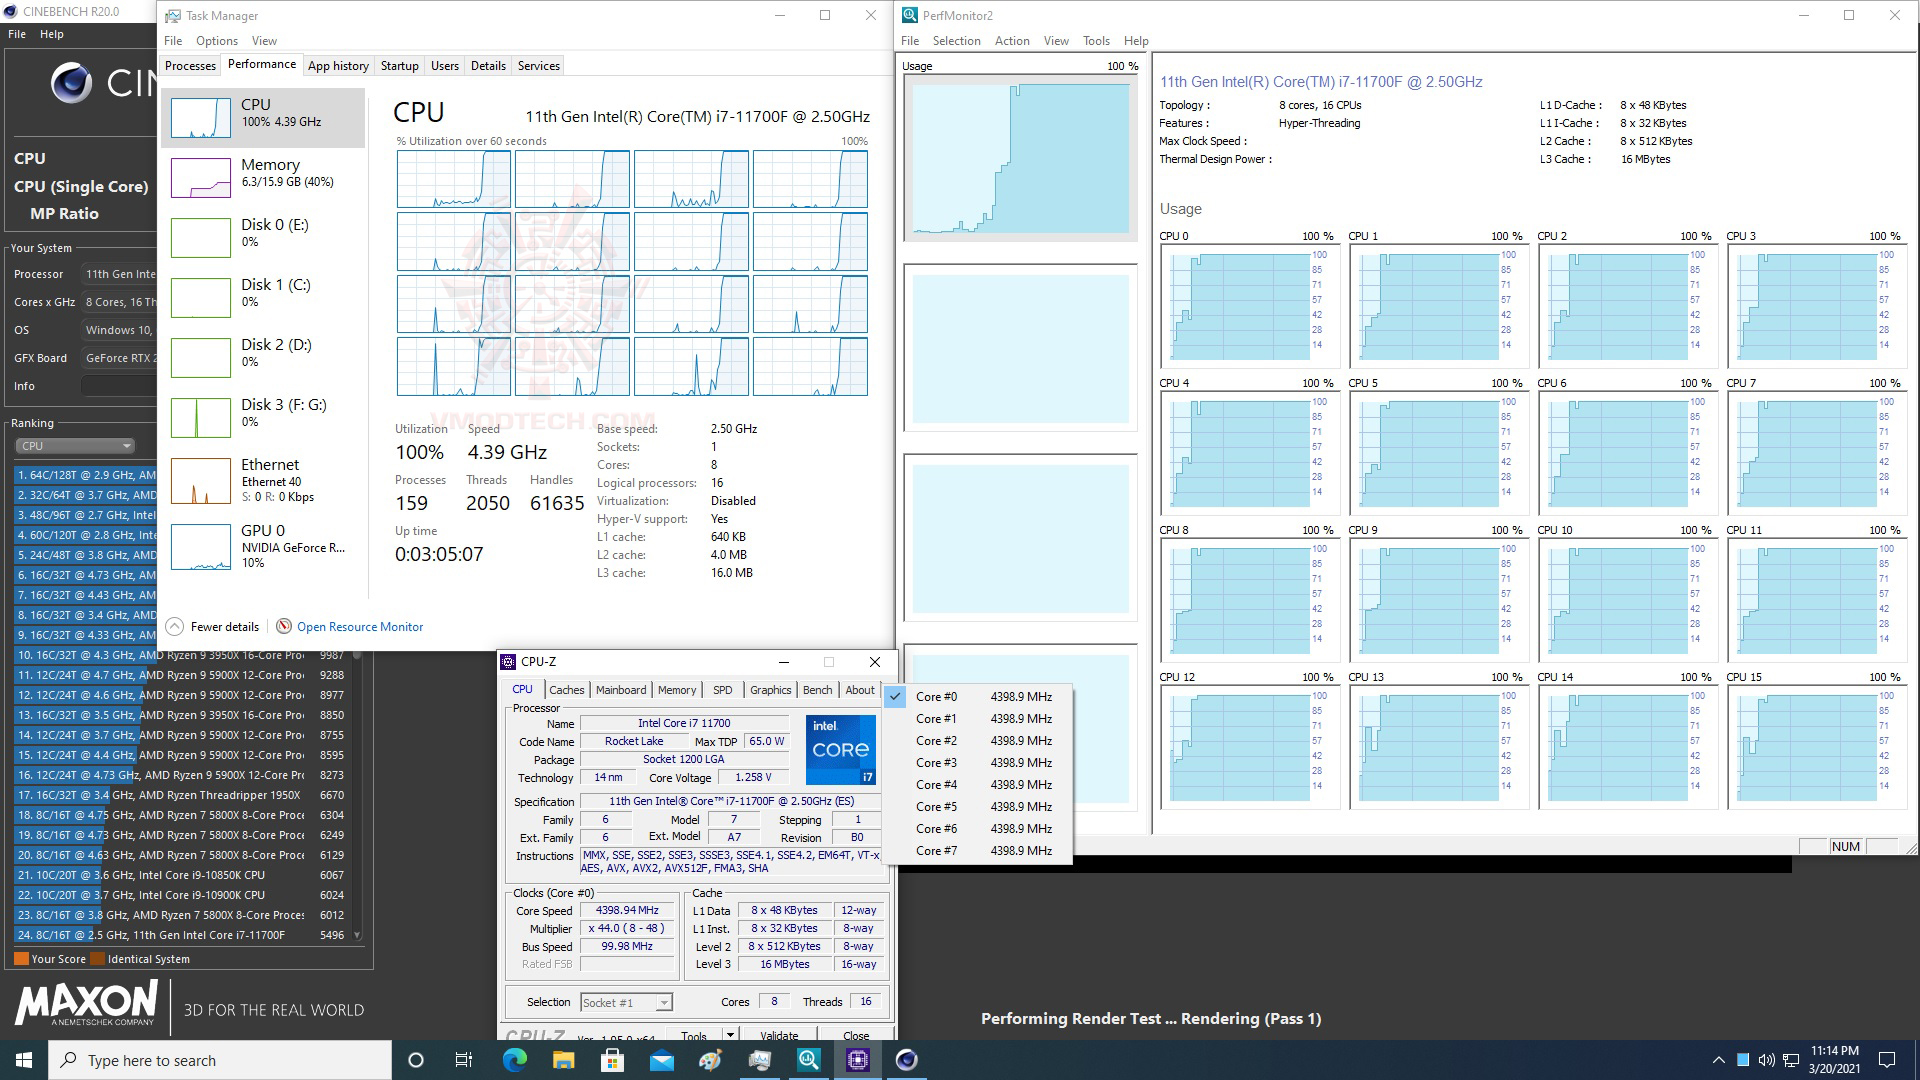Click the taskbar clock and date
Screen dimensions: 1920x1080
pos(1834,1060)
